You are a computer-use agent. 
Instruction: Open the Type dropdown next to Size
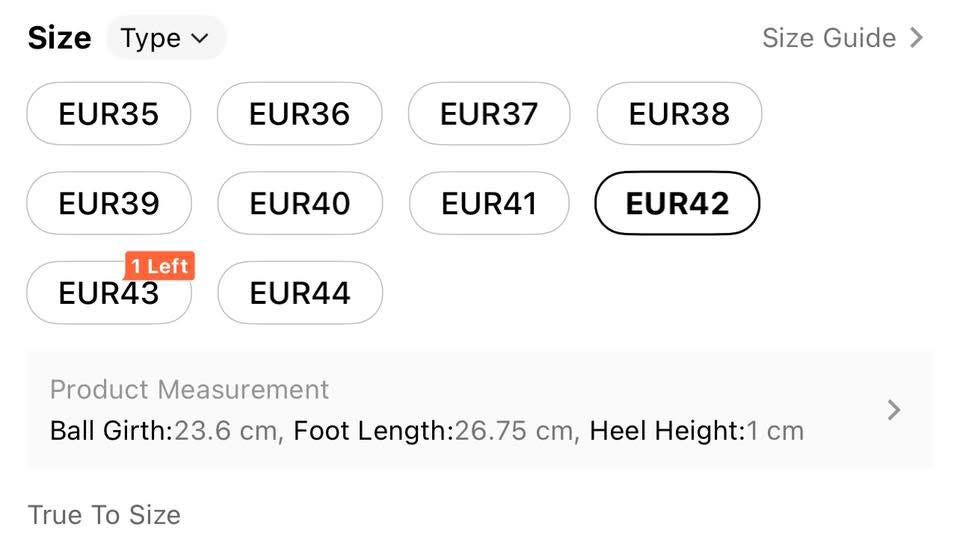165,38
